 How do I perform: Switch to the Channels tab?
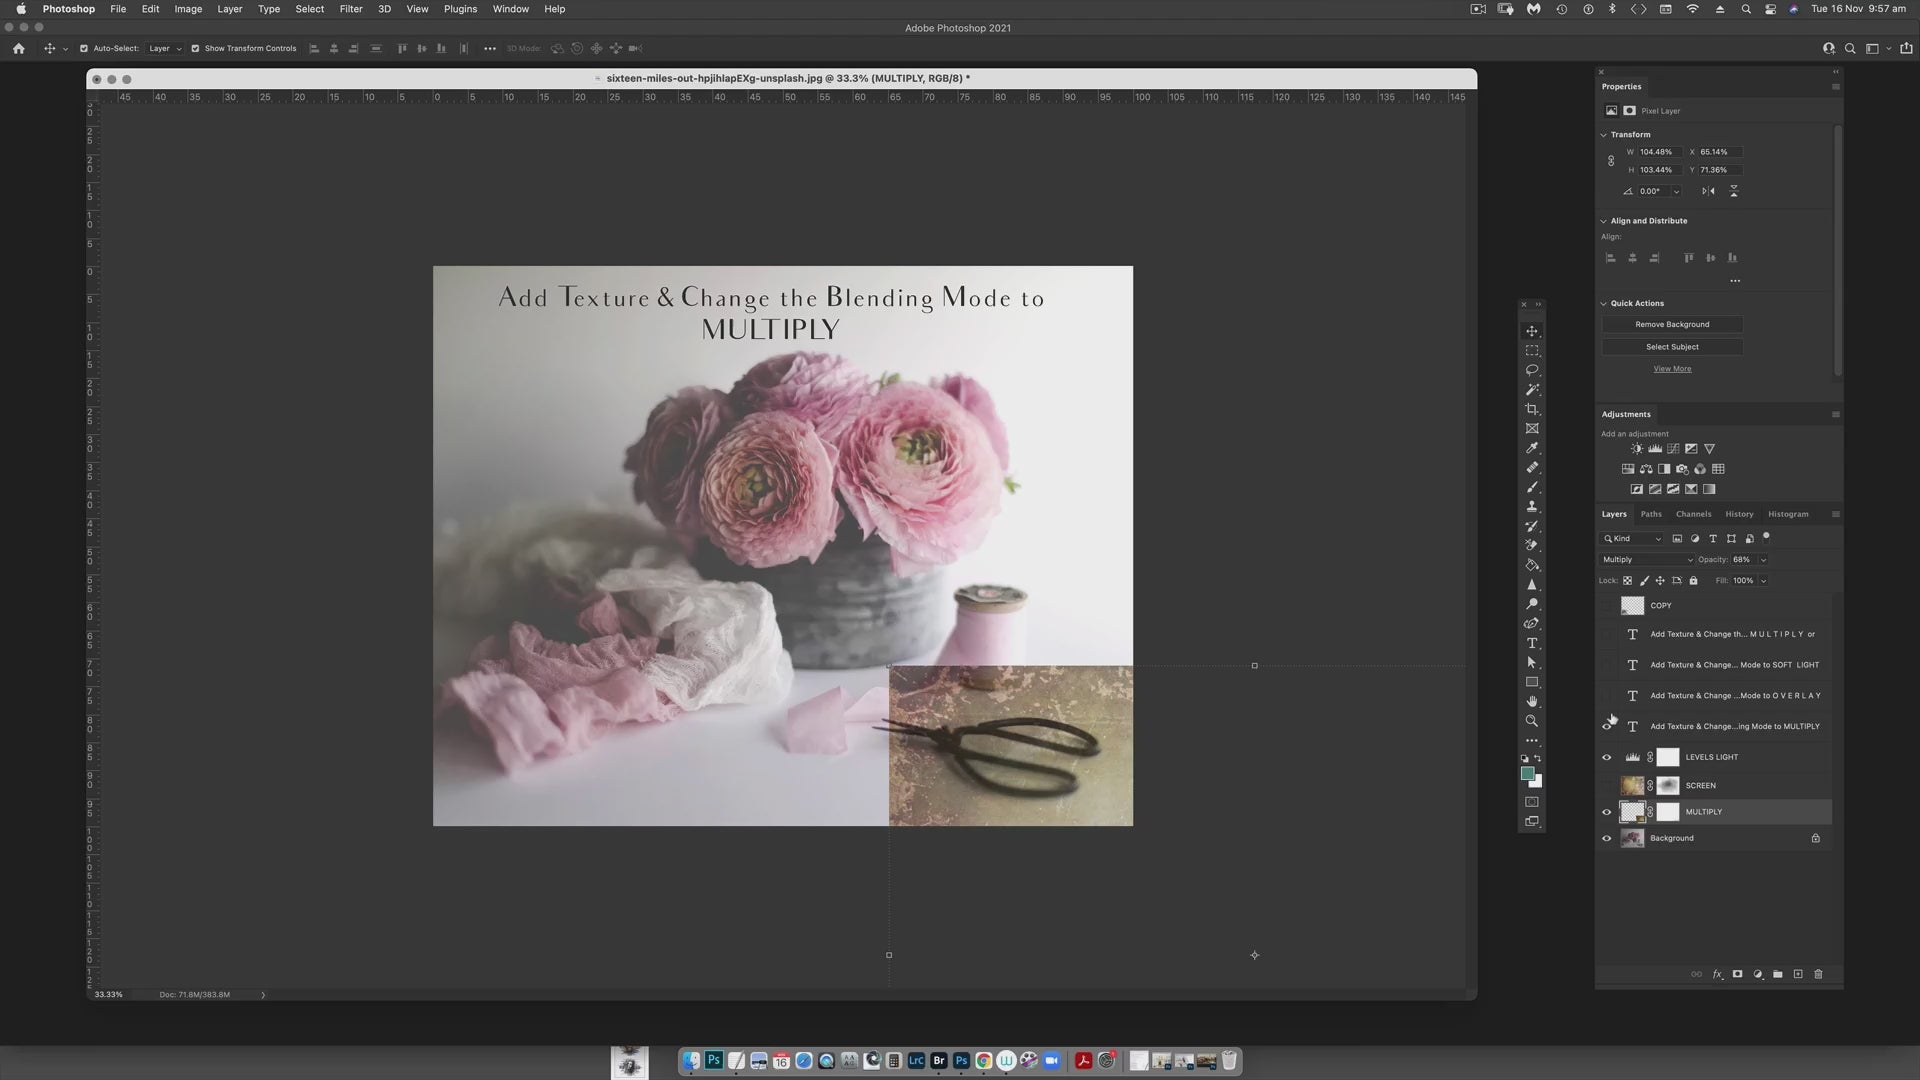click(x=1693, y=514)
